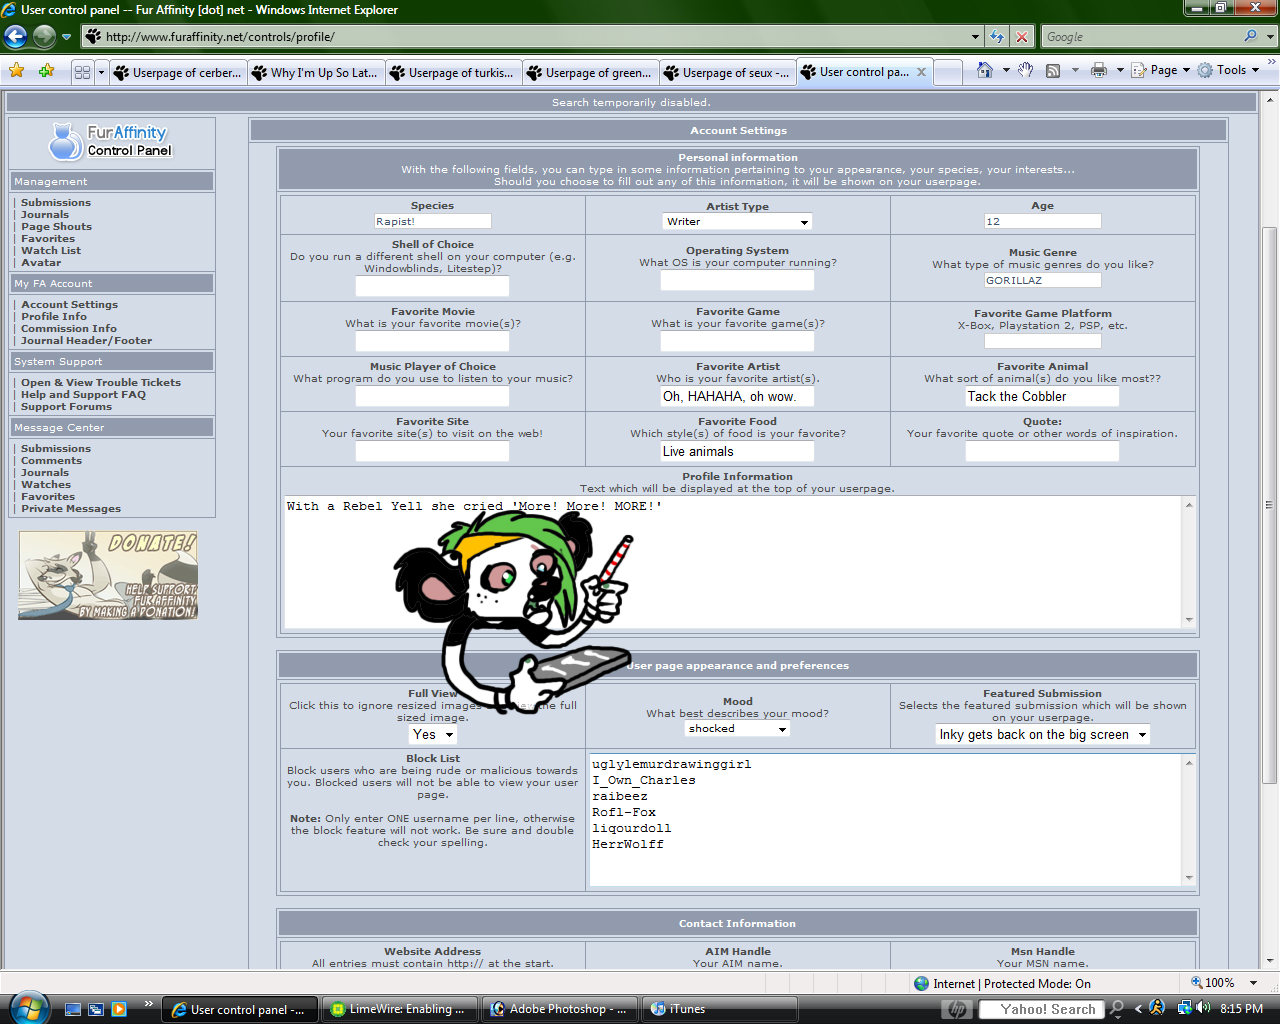Switch to the Why I'm Up So Late tab
Image resolution: width=1280 pixels, height=1024 pixels.
click(315, 72)
